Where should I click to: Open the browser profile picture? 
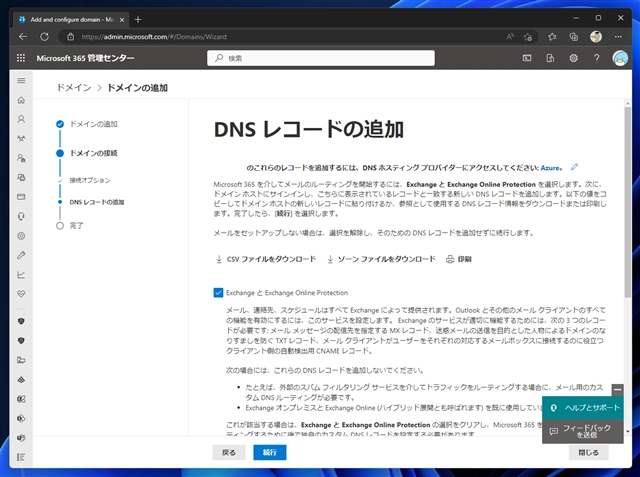(x=596, y=37)
